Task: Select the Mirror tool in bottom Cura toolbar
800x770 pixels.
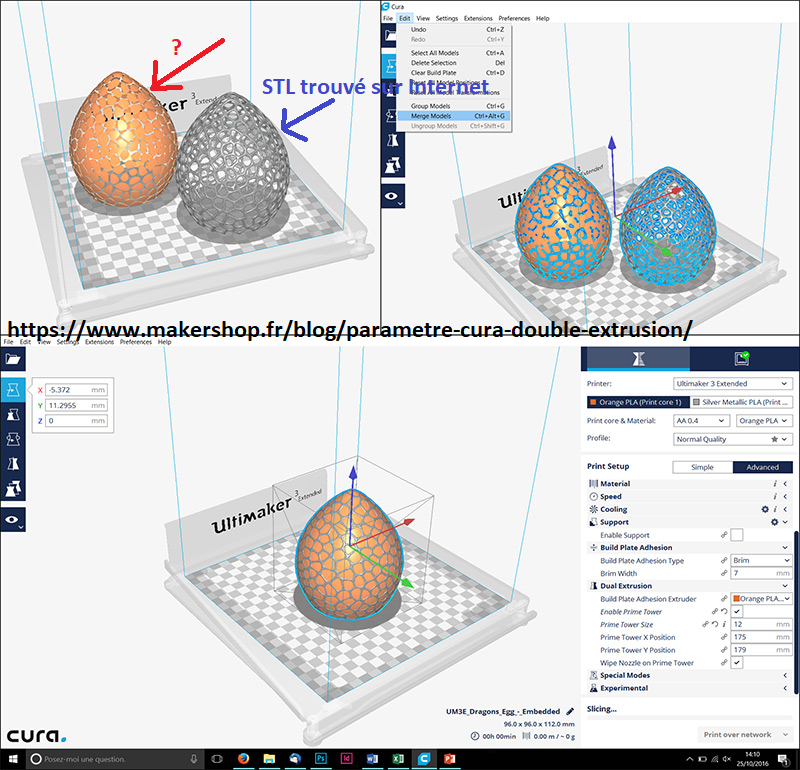Action: click(13, 463)
